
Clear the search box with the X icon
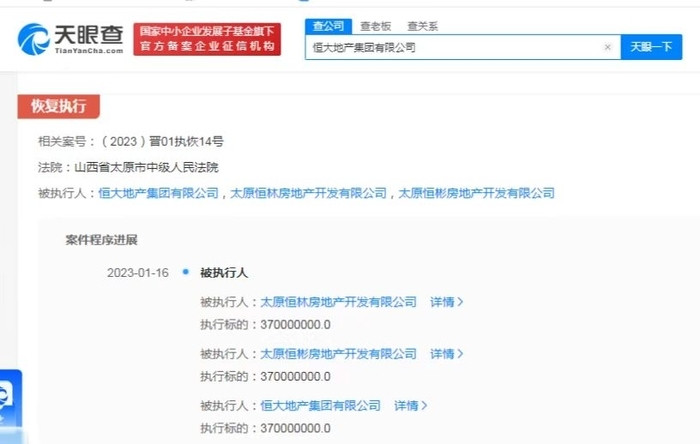click(x=607, y=47)
